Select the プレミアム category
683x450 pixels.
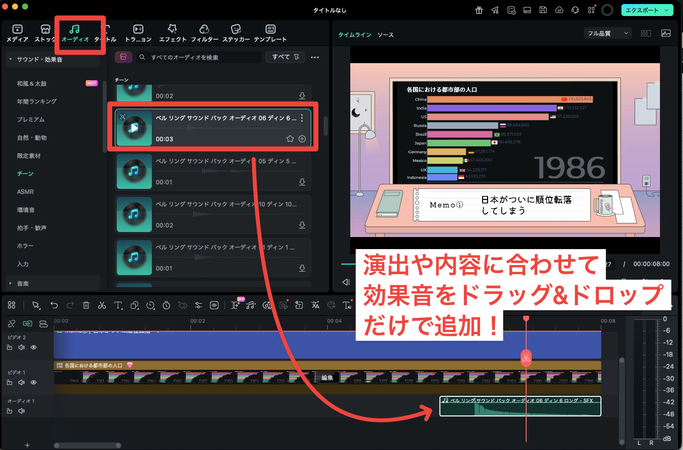pos(30,119)
